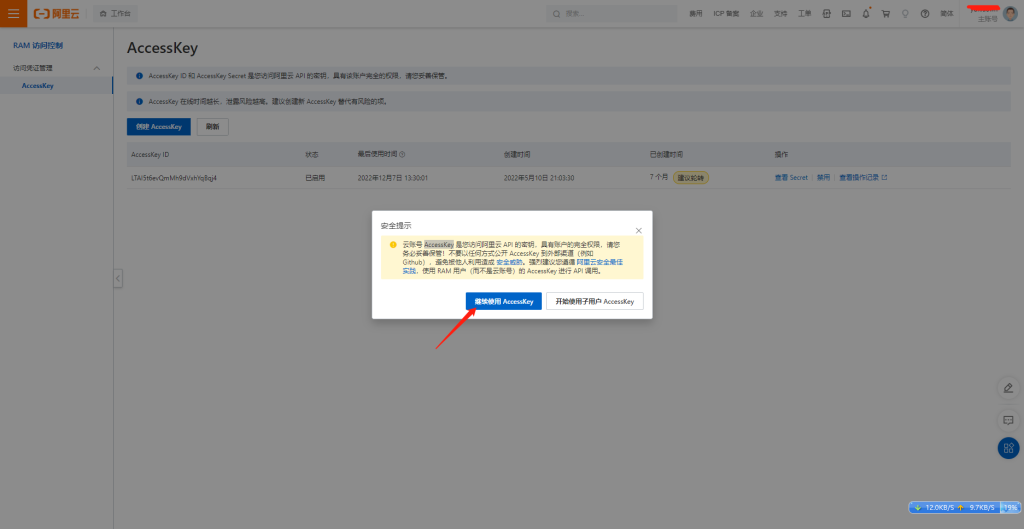
Task: Open the 企业 menu in the top bar
Action: (x=756, y=14)
